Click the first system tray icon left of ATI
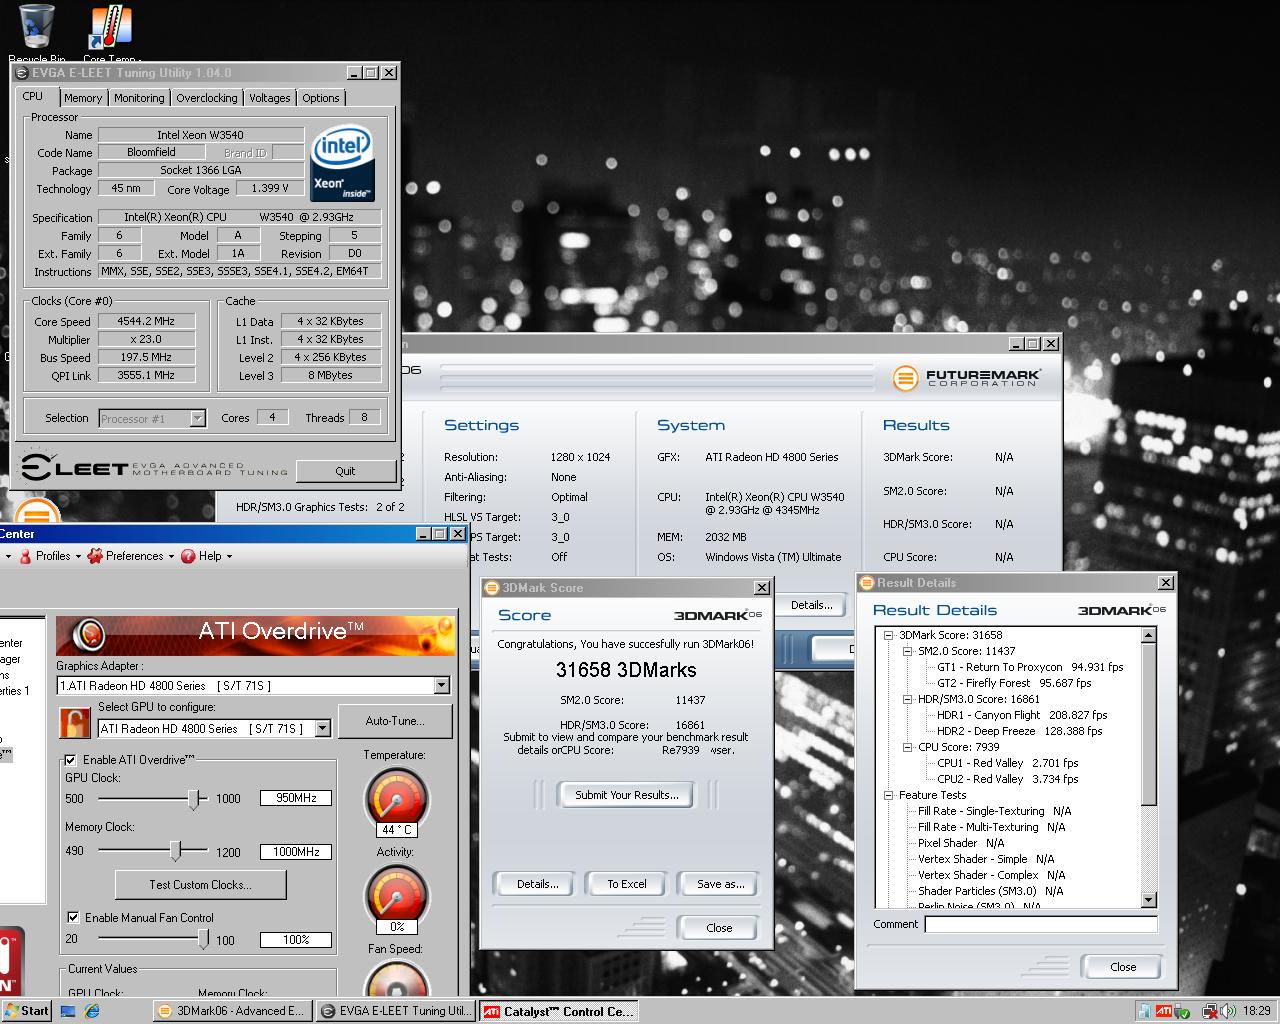Viewport: 1280px width, 1024px height. coord(1144,1011)
